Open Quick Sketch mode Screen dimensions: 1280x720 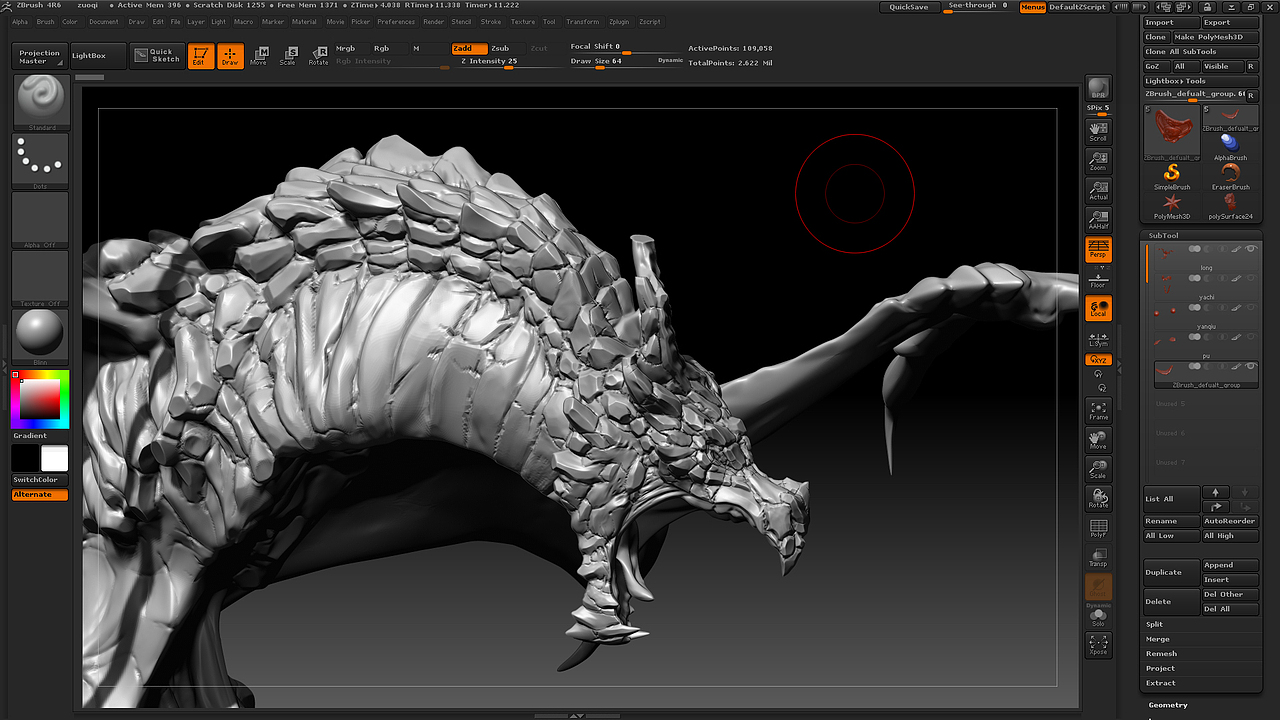pos(158,56)
